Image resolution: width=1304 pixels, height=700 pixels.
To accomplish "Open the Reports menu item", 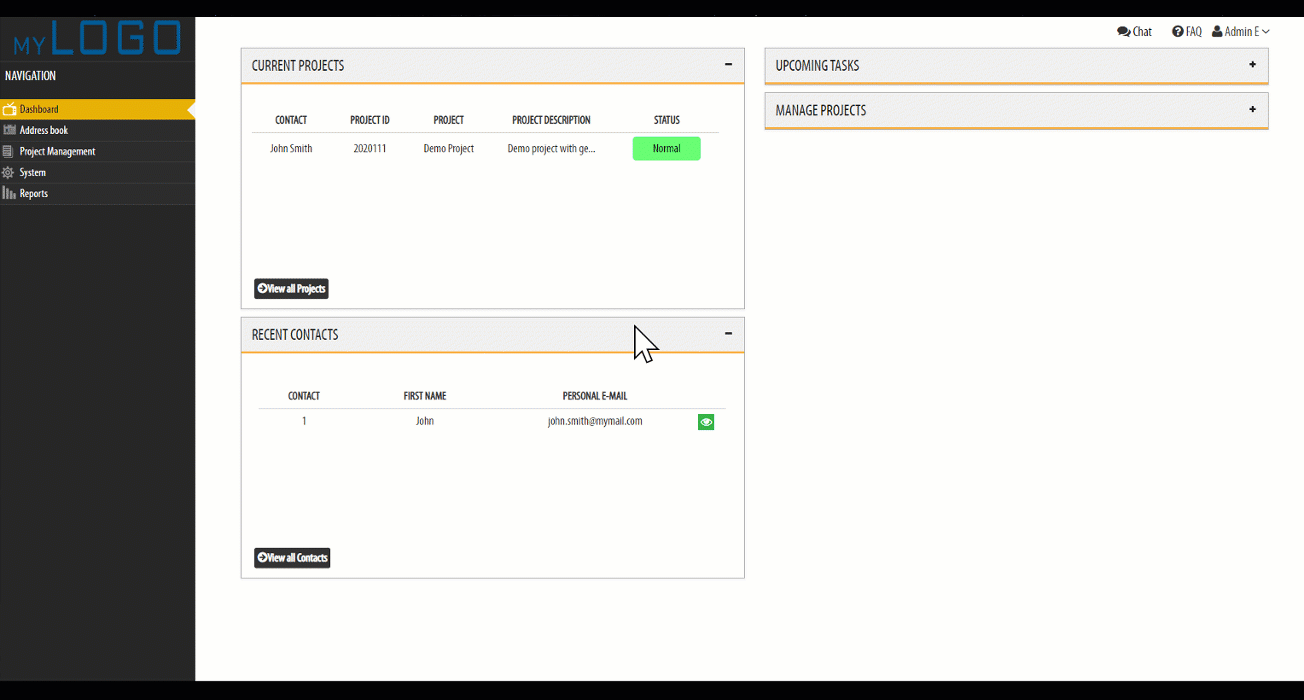I will [x=34, y=193].
